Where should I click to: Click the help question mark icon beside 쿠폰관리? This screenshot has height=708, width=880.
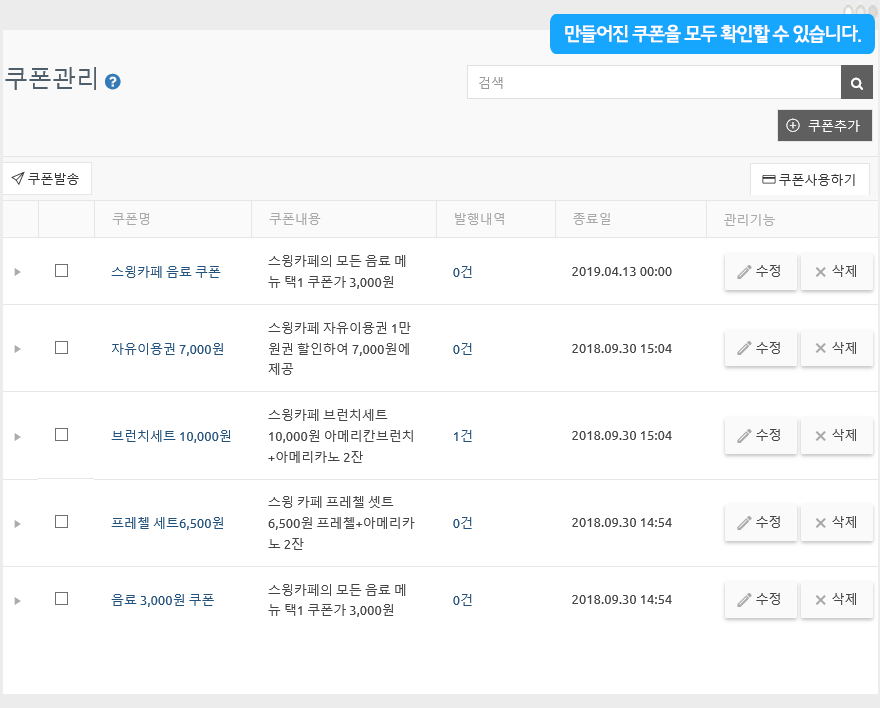pos(113,82)
